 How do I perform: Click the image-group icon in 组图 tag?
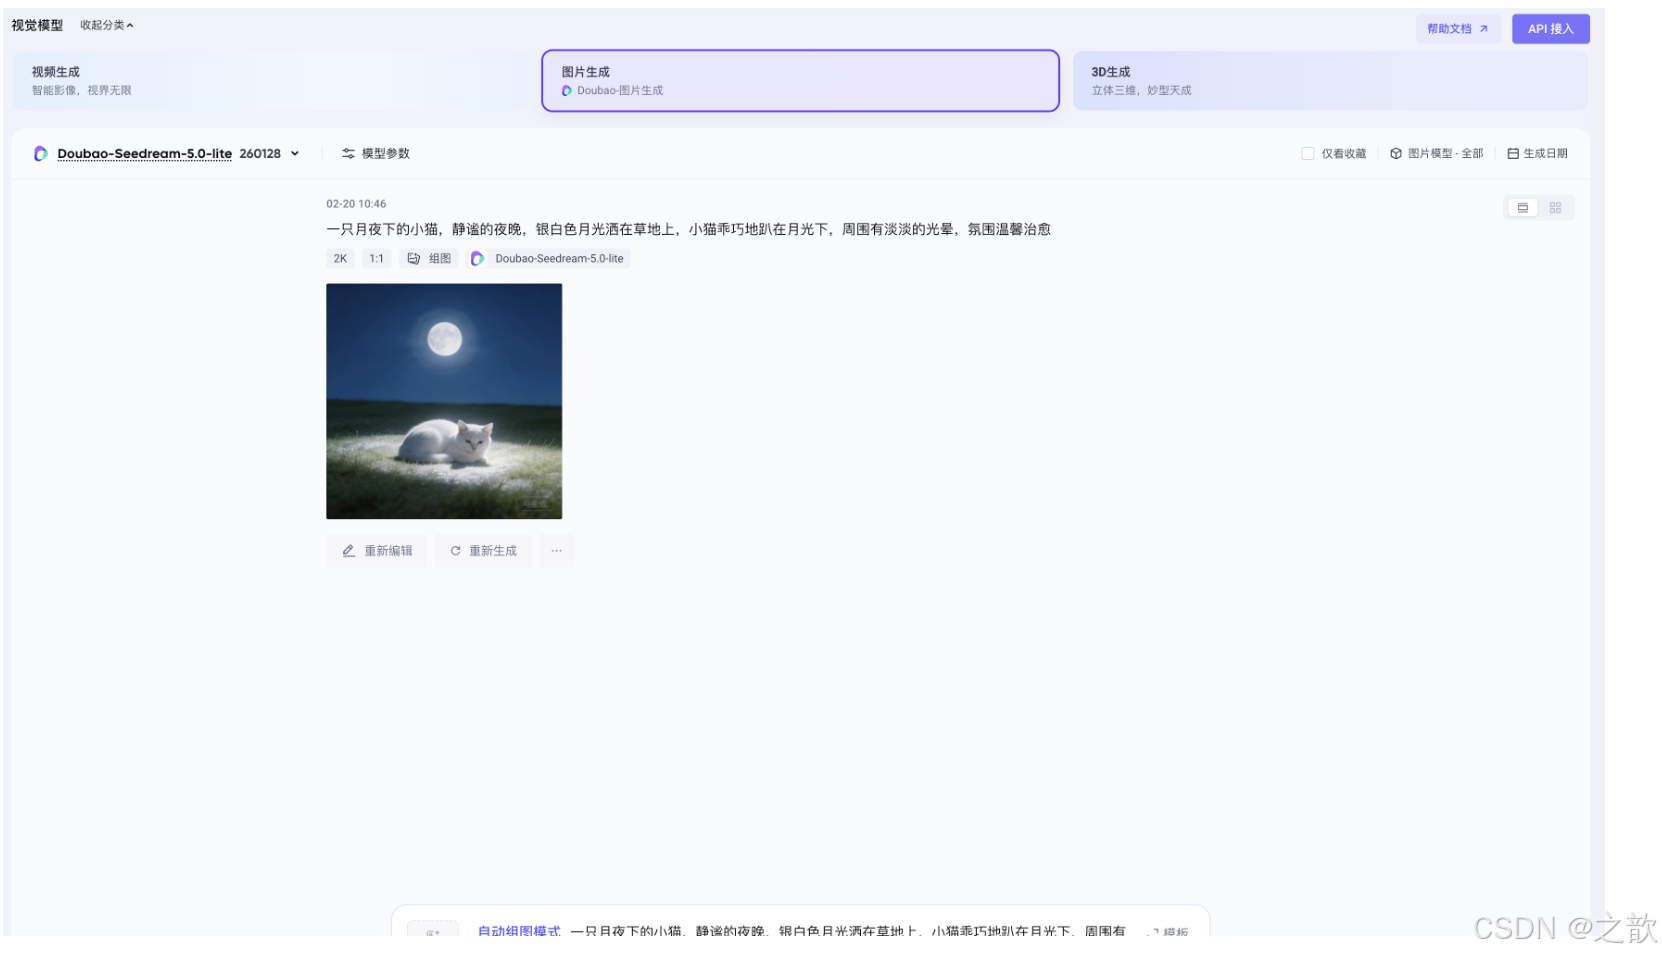[x=414, y=258]
